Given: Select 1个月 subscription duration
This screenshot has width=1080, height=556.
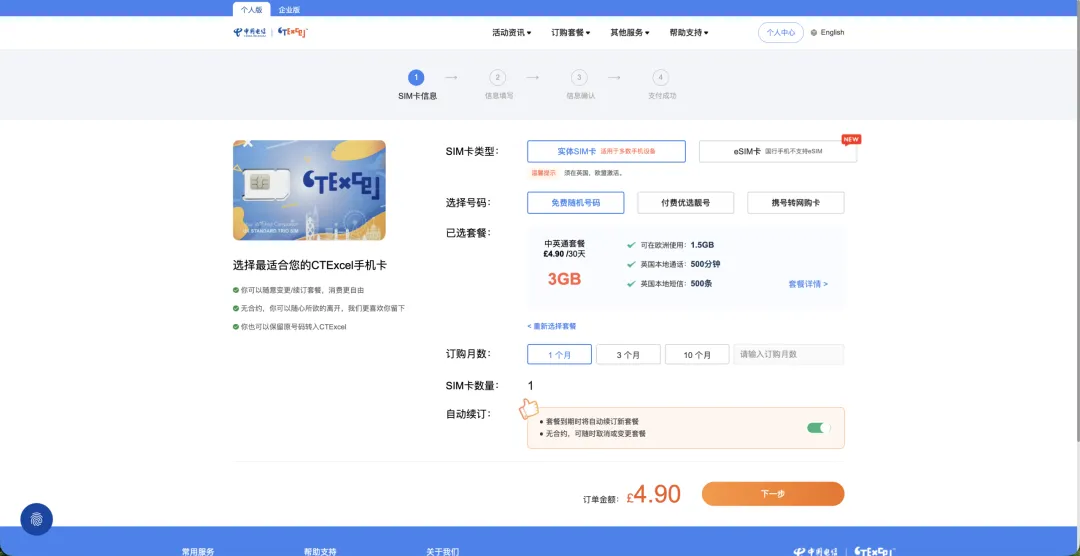Looking at the screenshot, I should 559,354.
